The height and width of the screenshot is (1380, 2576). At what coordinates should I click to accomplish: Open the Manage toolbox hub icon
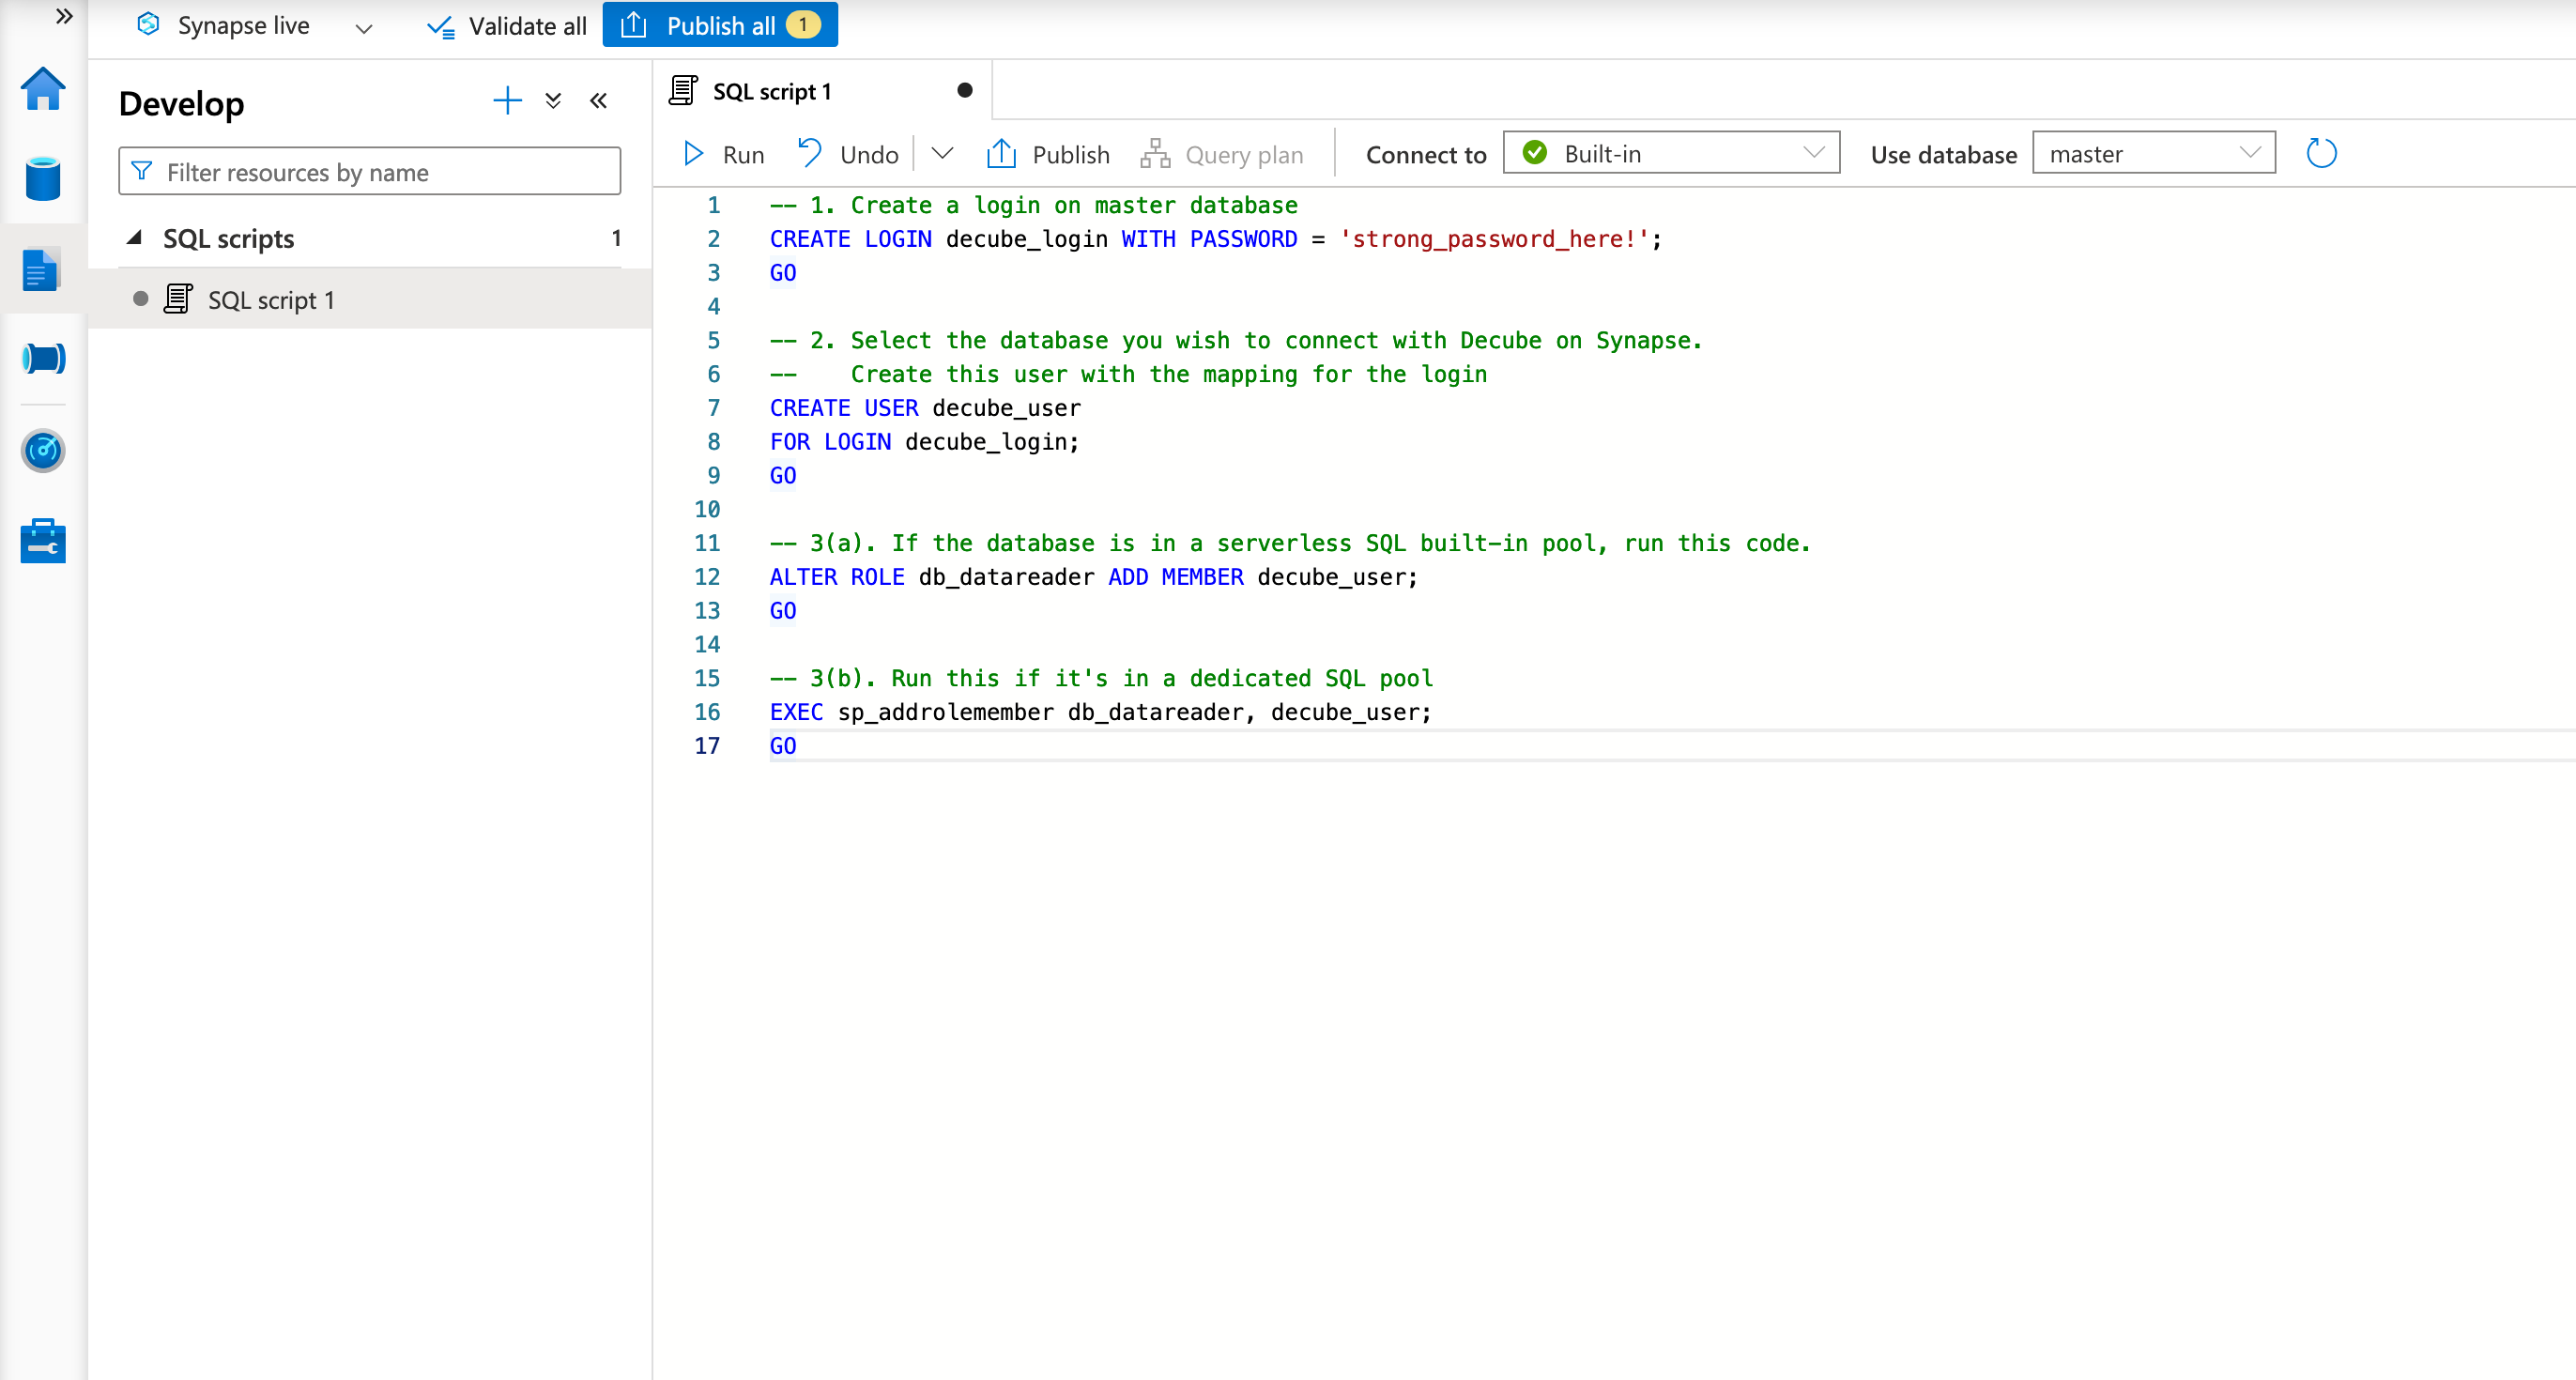pos(43,541)
